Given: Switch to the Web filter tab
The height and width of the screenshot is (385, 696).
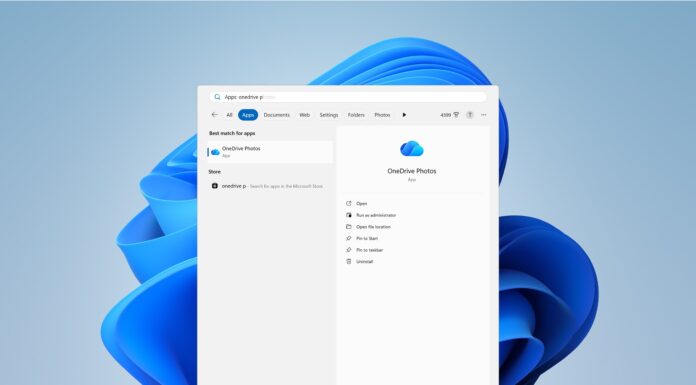Looking at the screenshot, I should [x=304, y=115].
